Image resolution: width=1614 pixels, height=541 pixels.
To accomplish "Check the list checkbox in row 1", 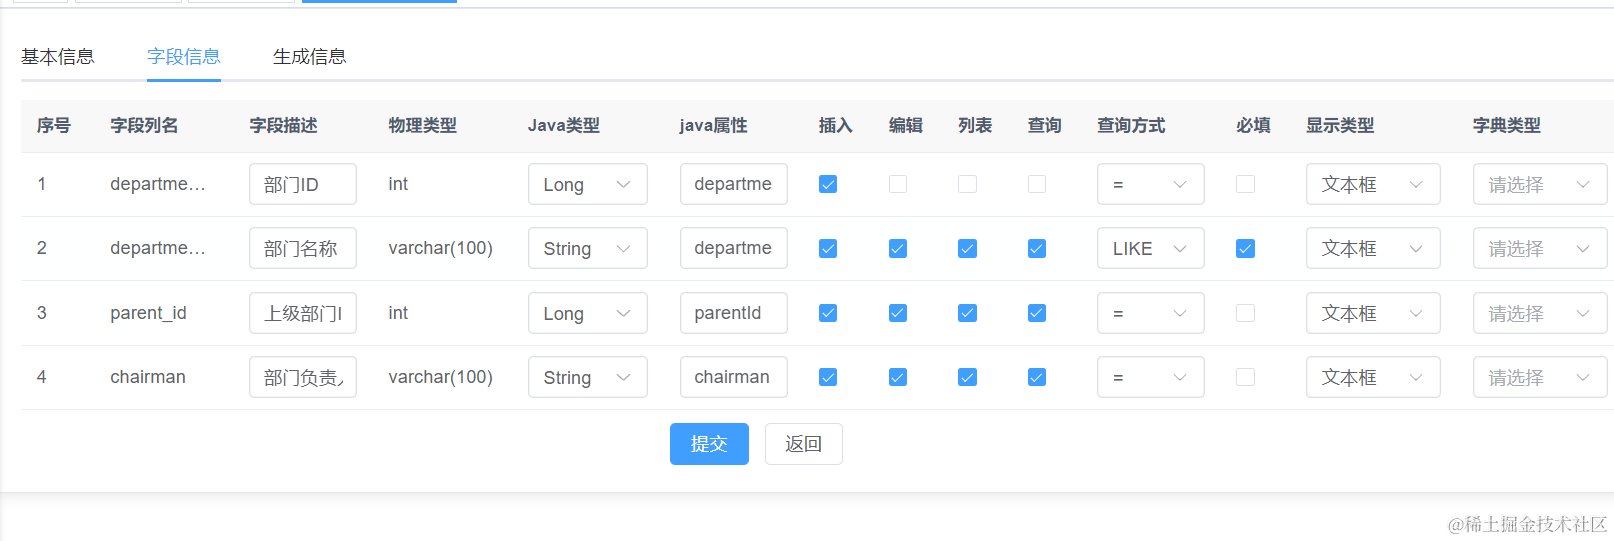I will tap(967, 184).
